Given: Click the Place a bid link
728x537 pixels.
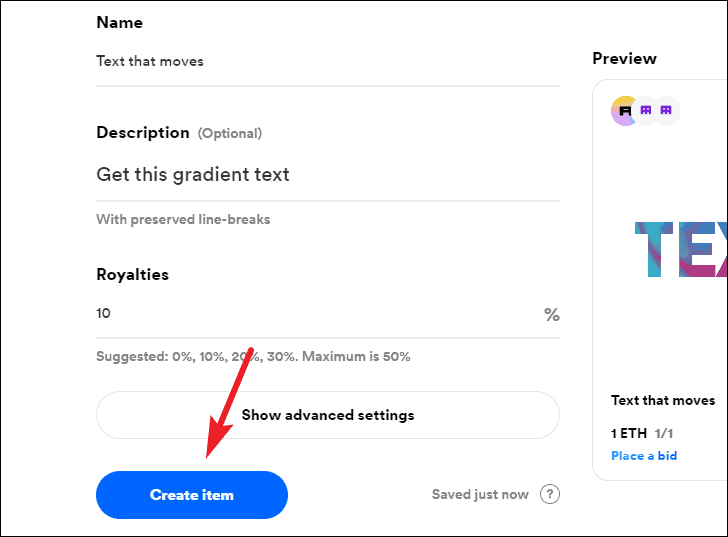Looking at the screenshot, I should click(x=644, y=456).
